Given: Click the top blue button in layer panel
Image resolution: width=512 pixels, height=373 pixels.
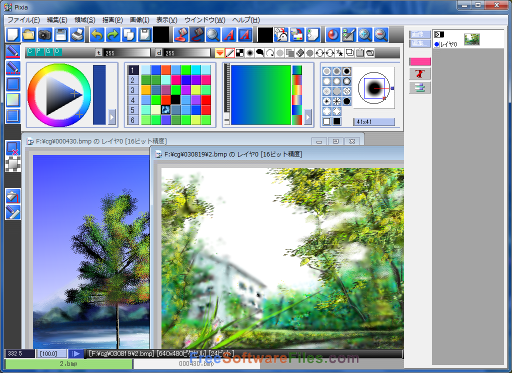Looking at the screenshot, I should (419, 34).
